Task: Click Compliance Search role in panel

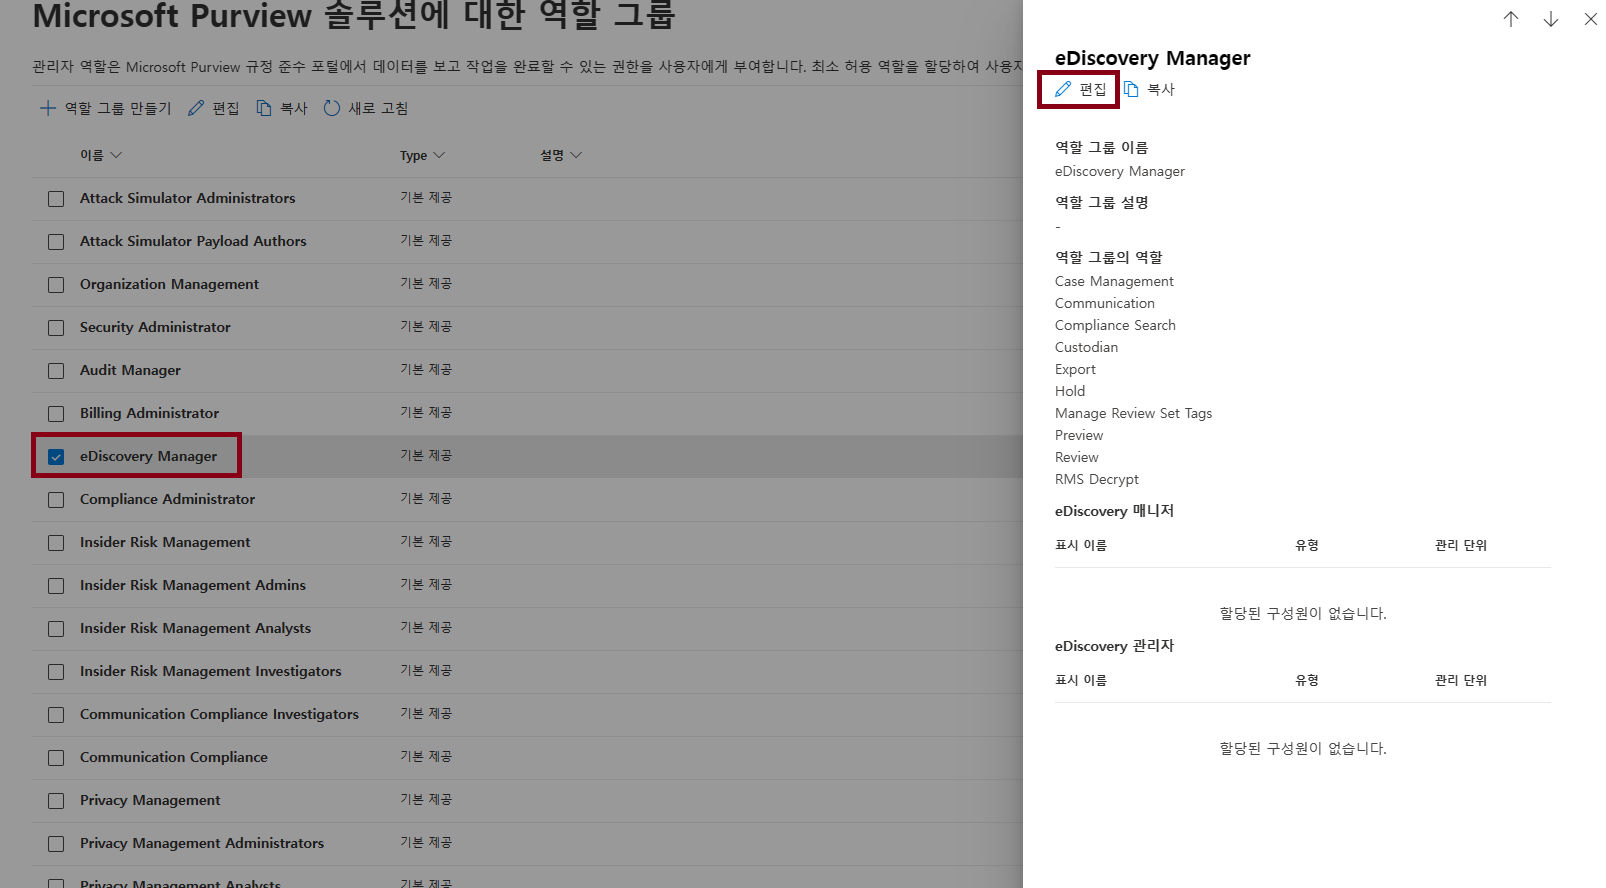Action: pyautogui.click(x=1115, y=325)
